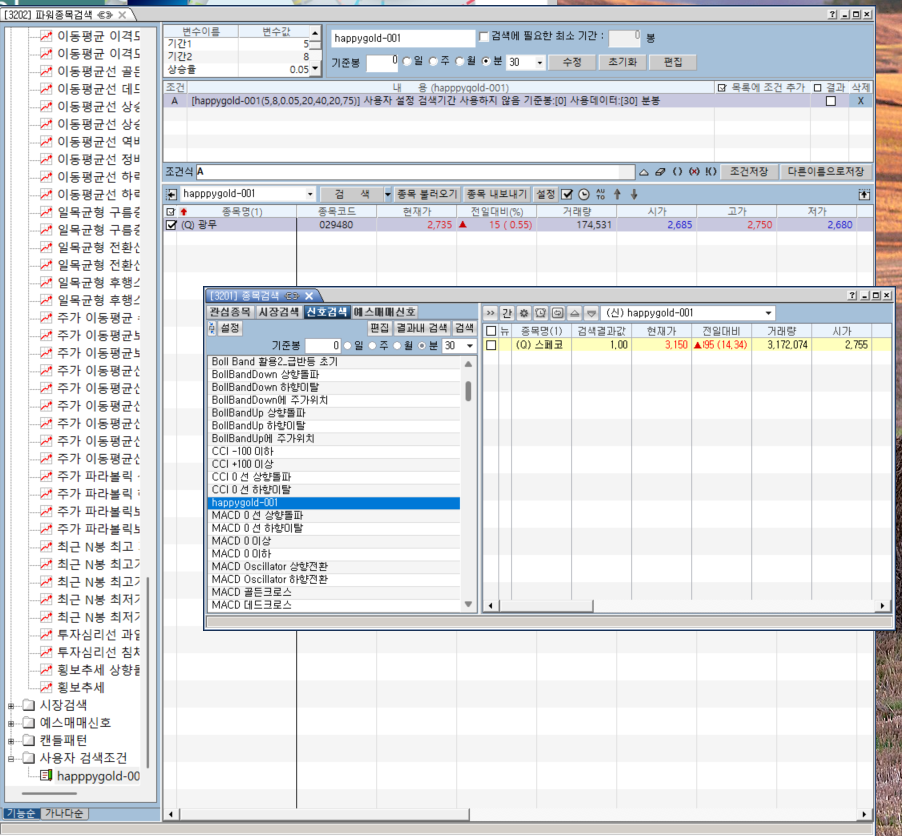The height and width of the screenshot is (836, 902).
Task: Click the triangle icon next to condition formula
Action: coord(644,172)
